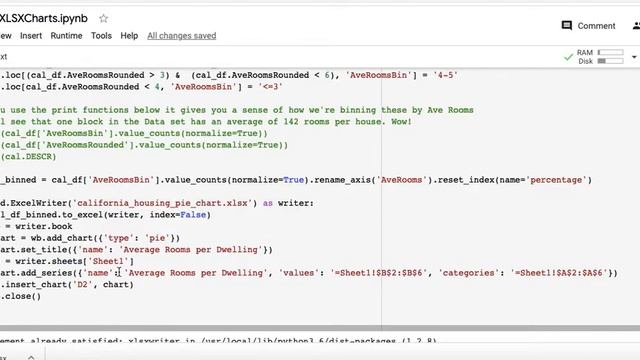The width and height of the screenshot is (640, 360).
Task: Open the Runtime menu
Action: (66, 36)
